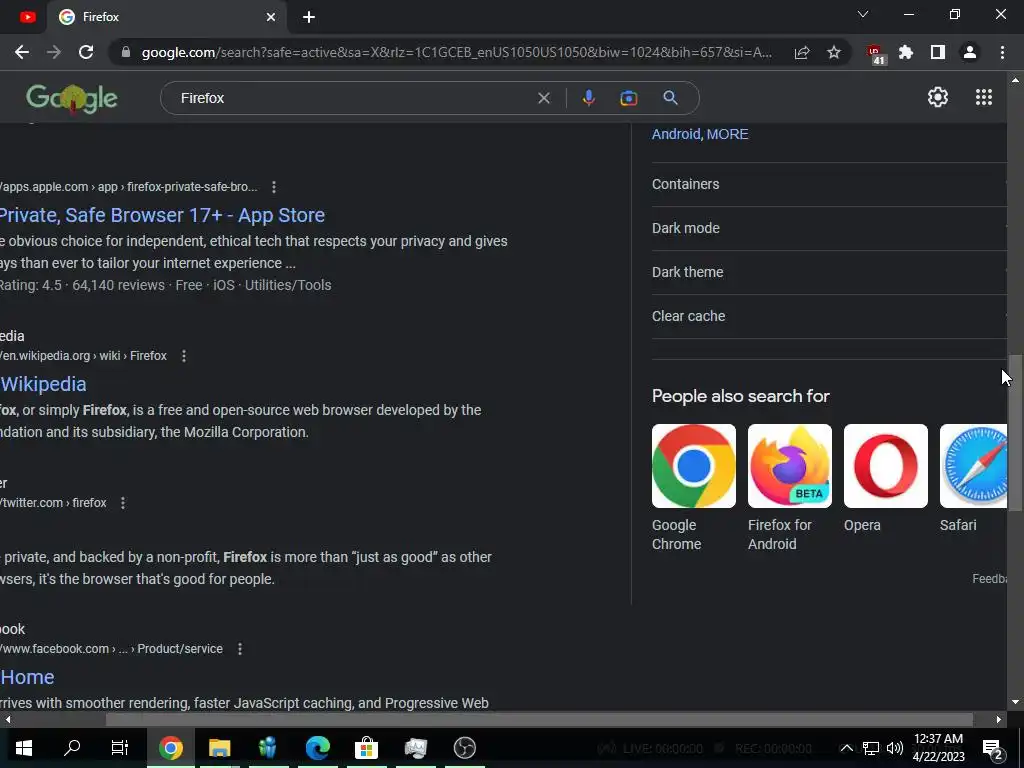
Task: Open Task View on the taskbar
Action: pyautogui.click(x=120, y=748)
